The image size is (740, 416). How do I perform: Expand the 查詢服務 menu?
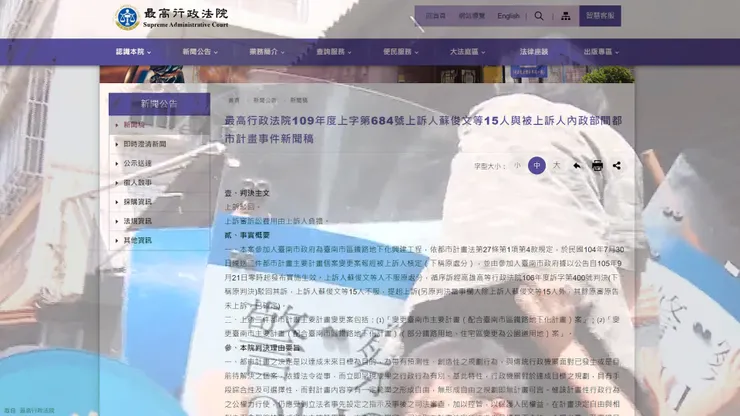(x=334, y=52)
